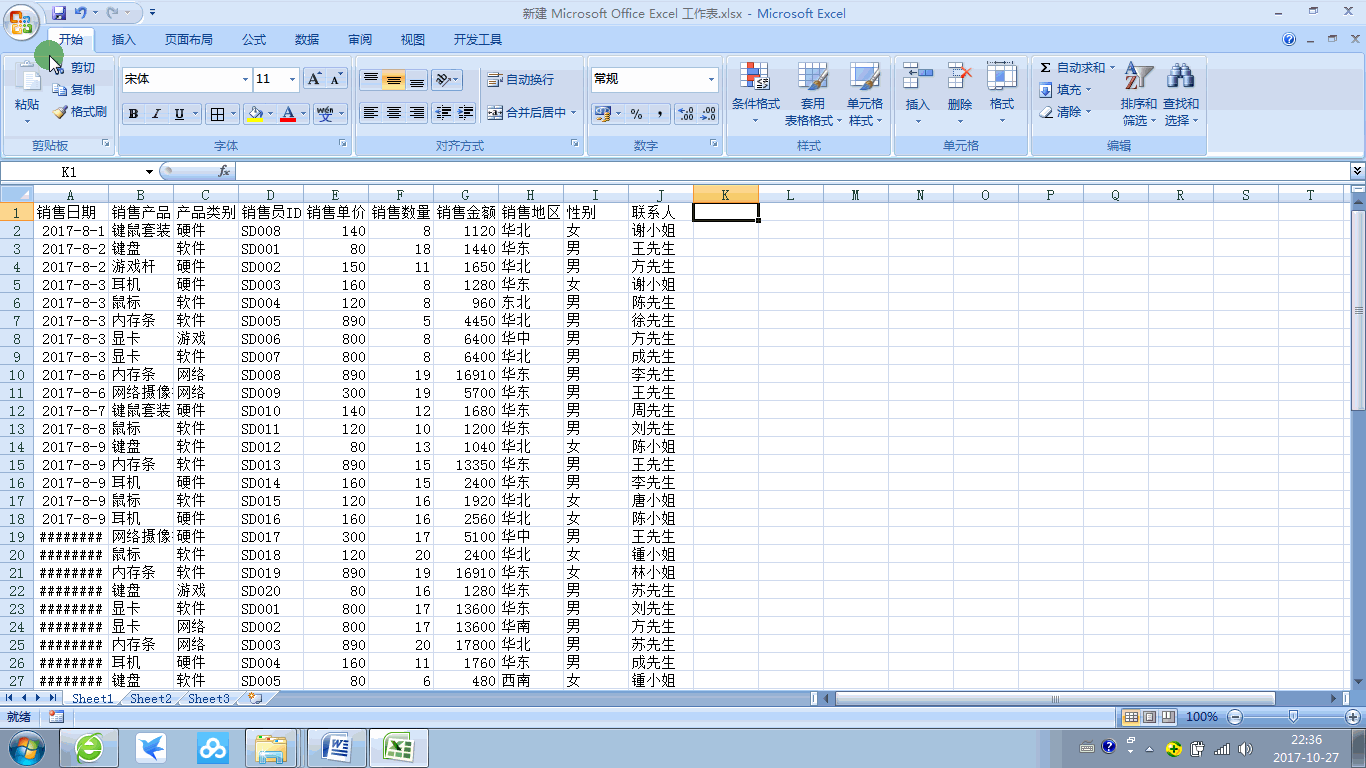Click the Borders icon in the Font group
This screenshot has height=768, width=1366.
pos(218,113)
